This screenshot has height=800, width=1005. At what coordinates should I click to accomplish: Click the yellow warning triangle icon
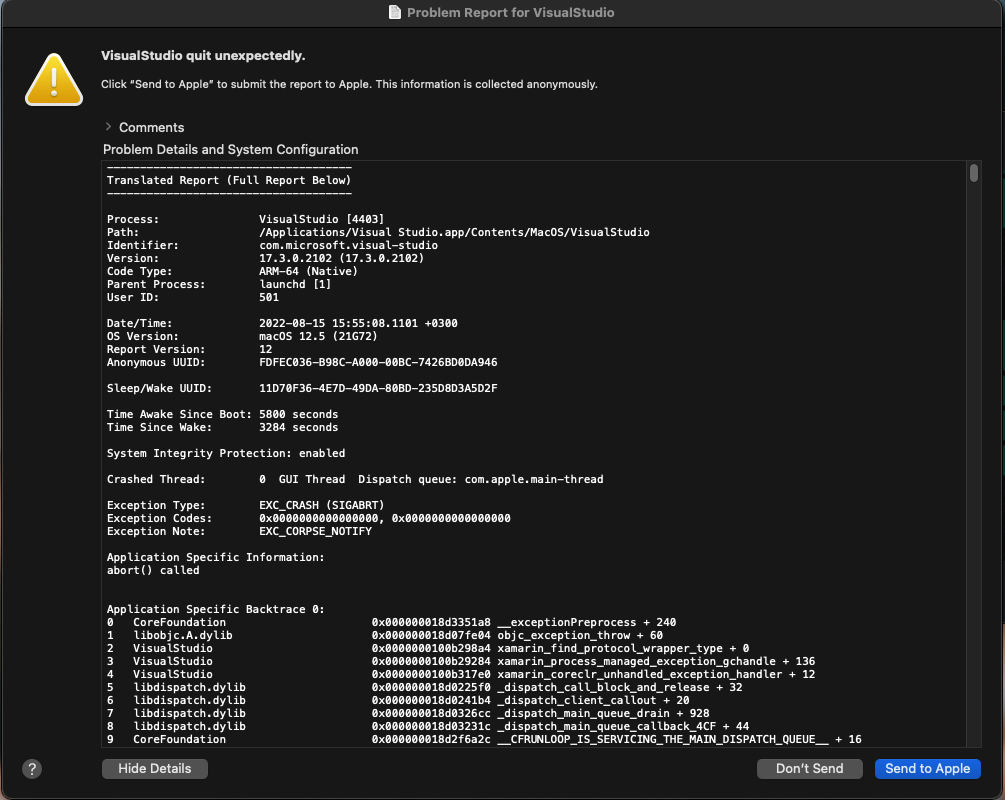54,80
